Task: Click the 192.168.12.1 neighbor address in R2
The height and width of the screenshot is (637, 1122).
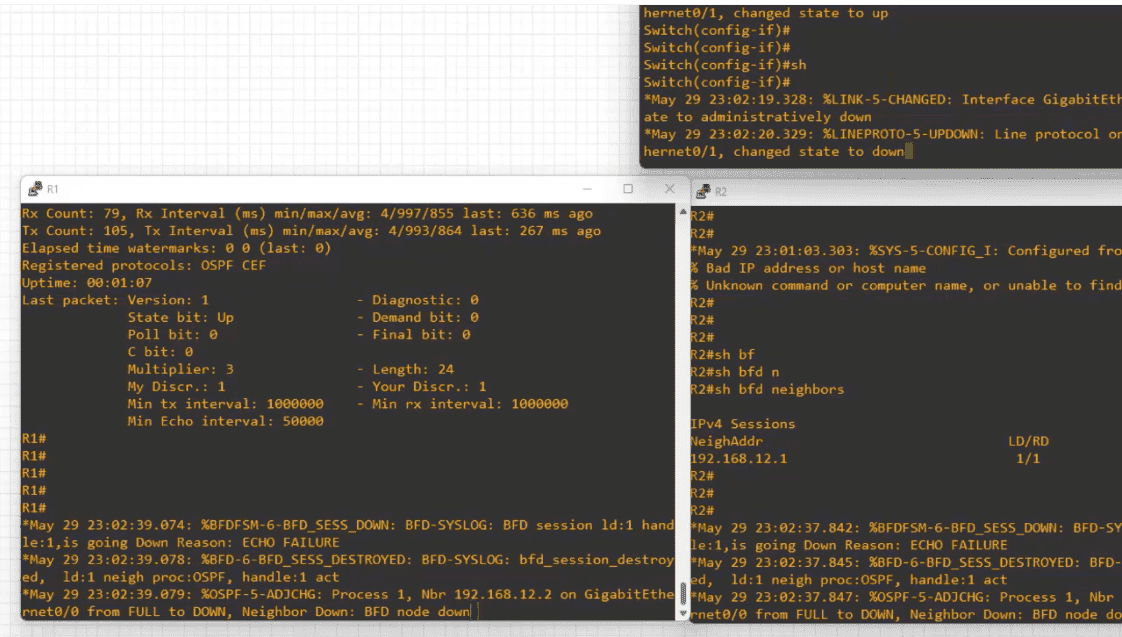Action: (739, 458)
